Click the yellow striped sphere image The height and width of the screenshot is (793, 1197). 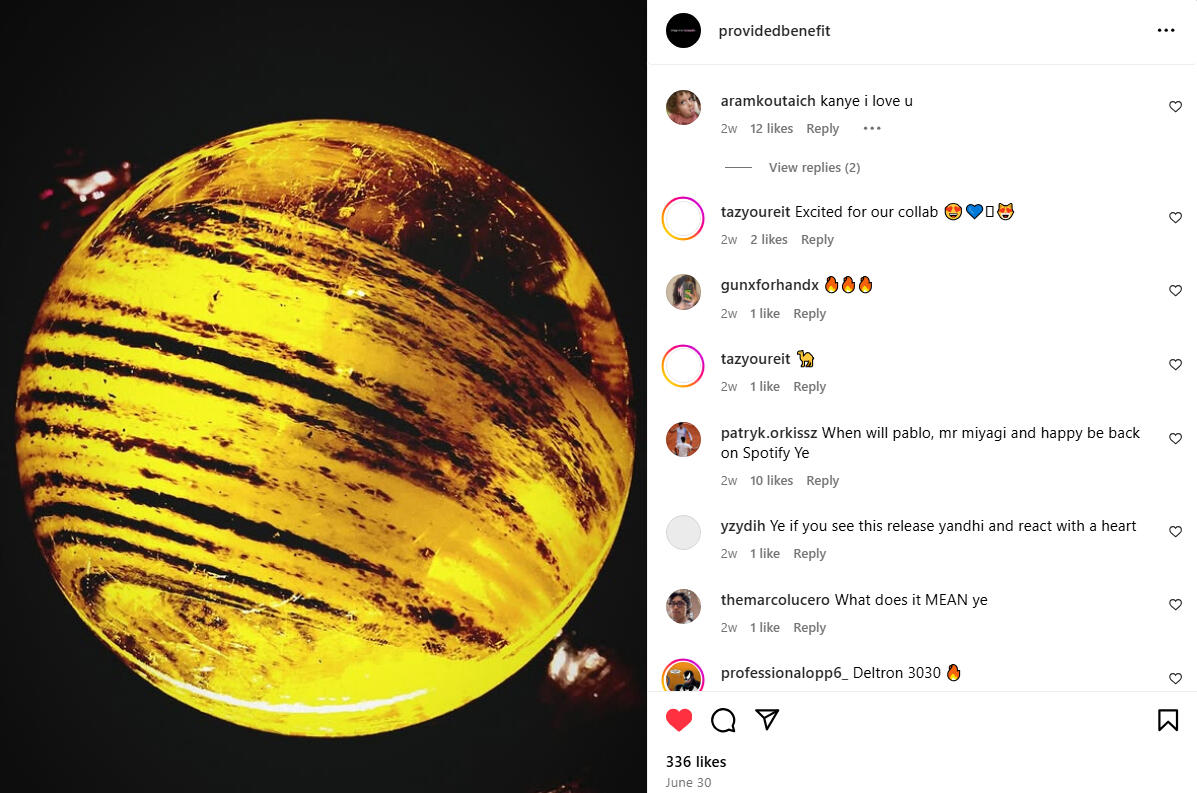(326, 427)
